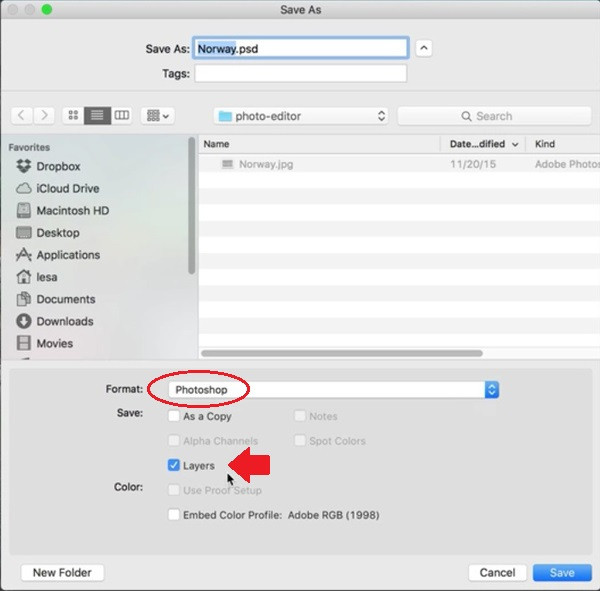This screenshot has height=591, width=600.
Task: Sort by the Date Modified column
Action: (x=485, y=144)
